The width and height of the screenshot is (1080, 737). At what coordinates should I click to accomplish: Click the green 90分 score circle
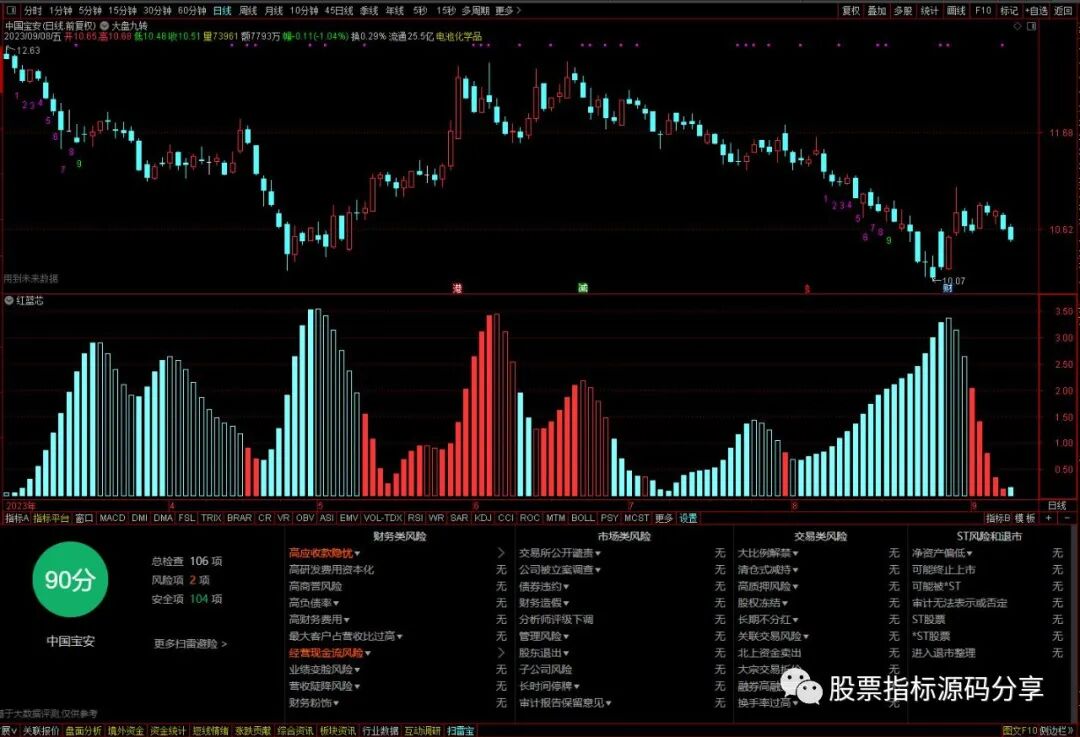pos(70,579)
